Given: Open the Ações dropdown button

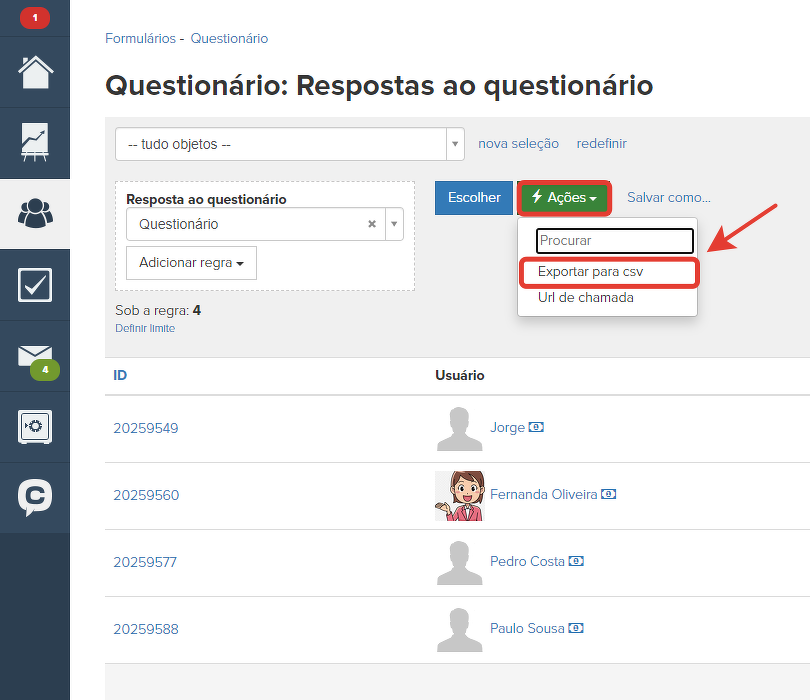Looking at the screenshot, I should [x=564, y=198].
